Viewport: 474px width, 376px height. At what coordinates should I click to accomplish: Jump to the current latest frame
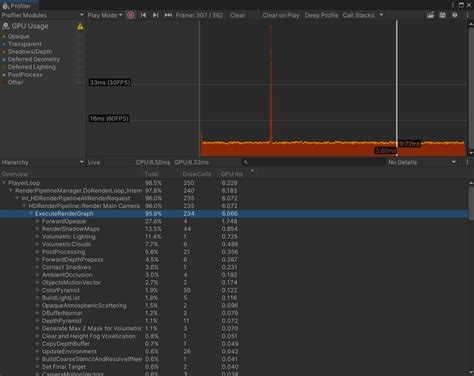coord(168,15)
